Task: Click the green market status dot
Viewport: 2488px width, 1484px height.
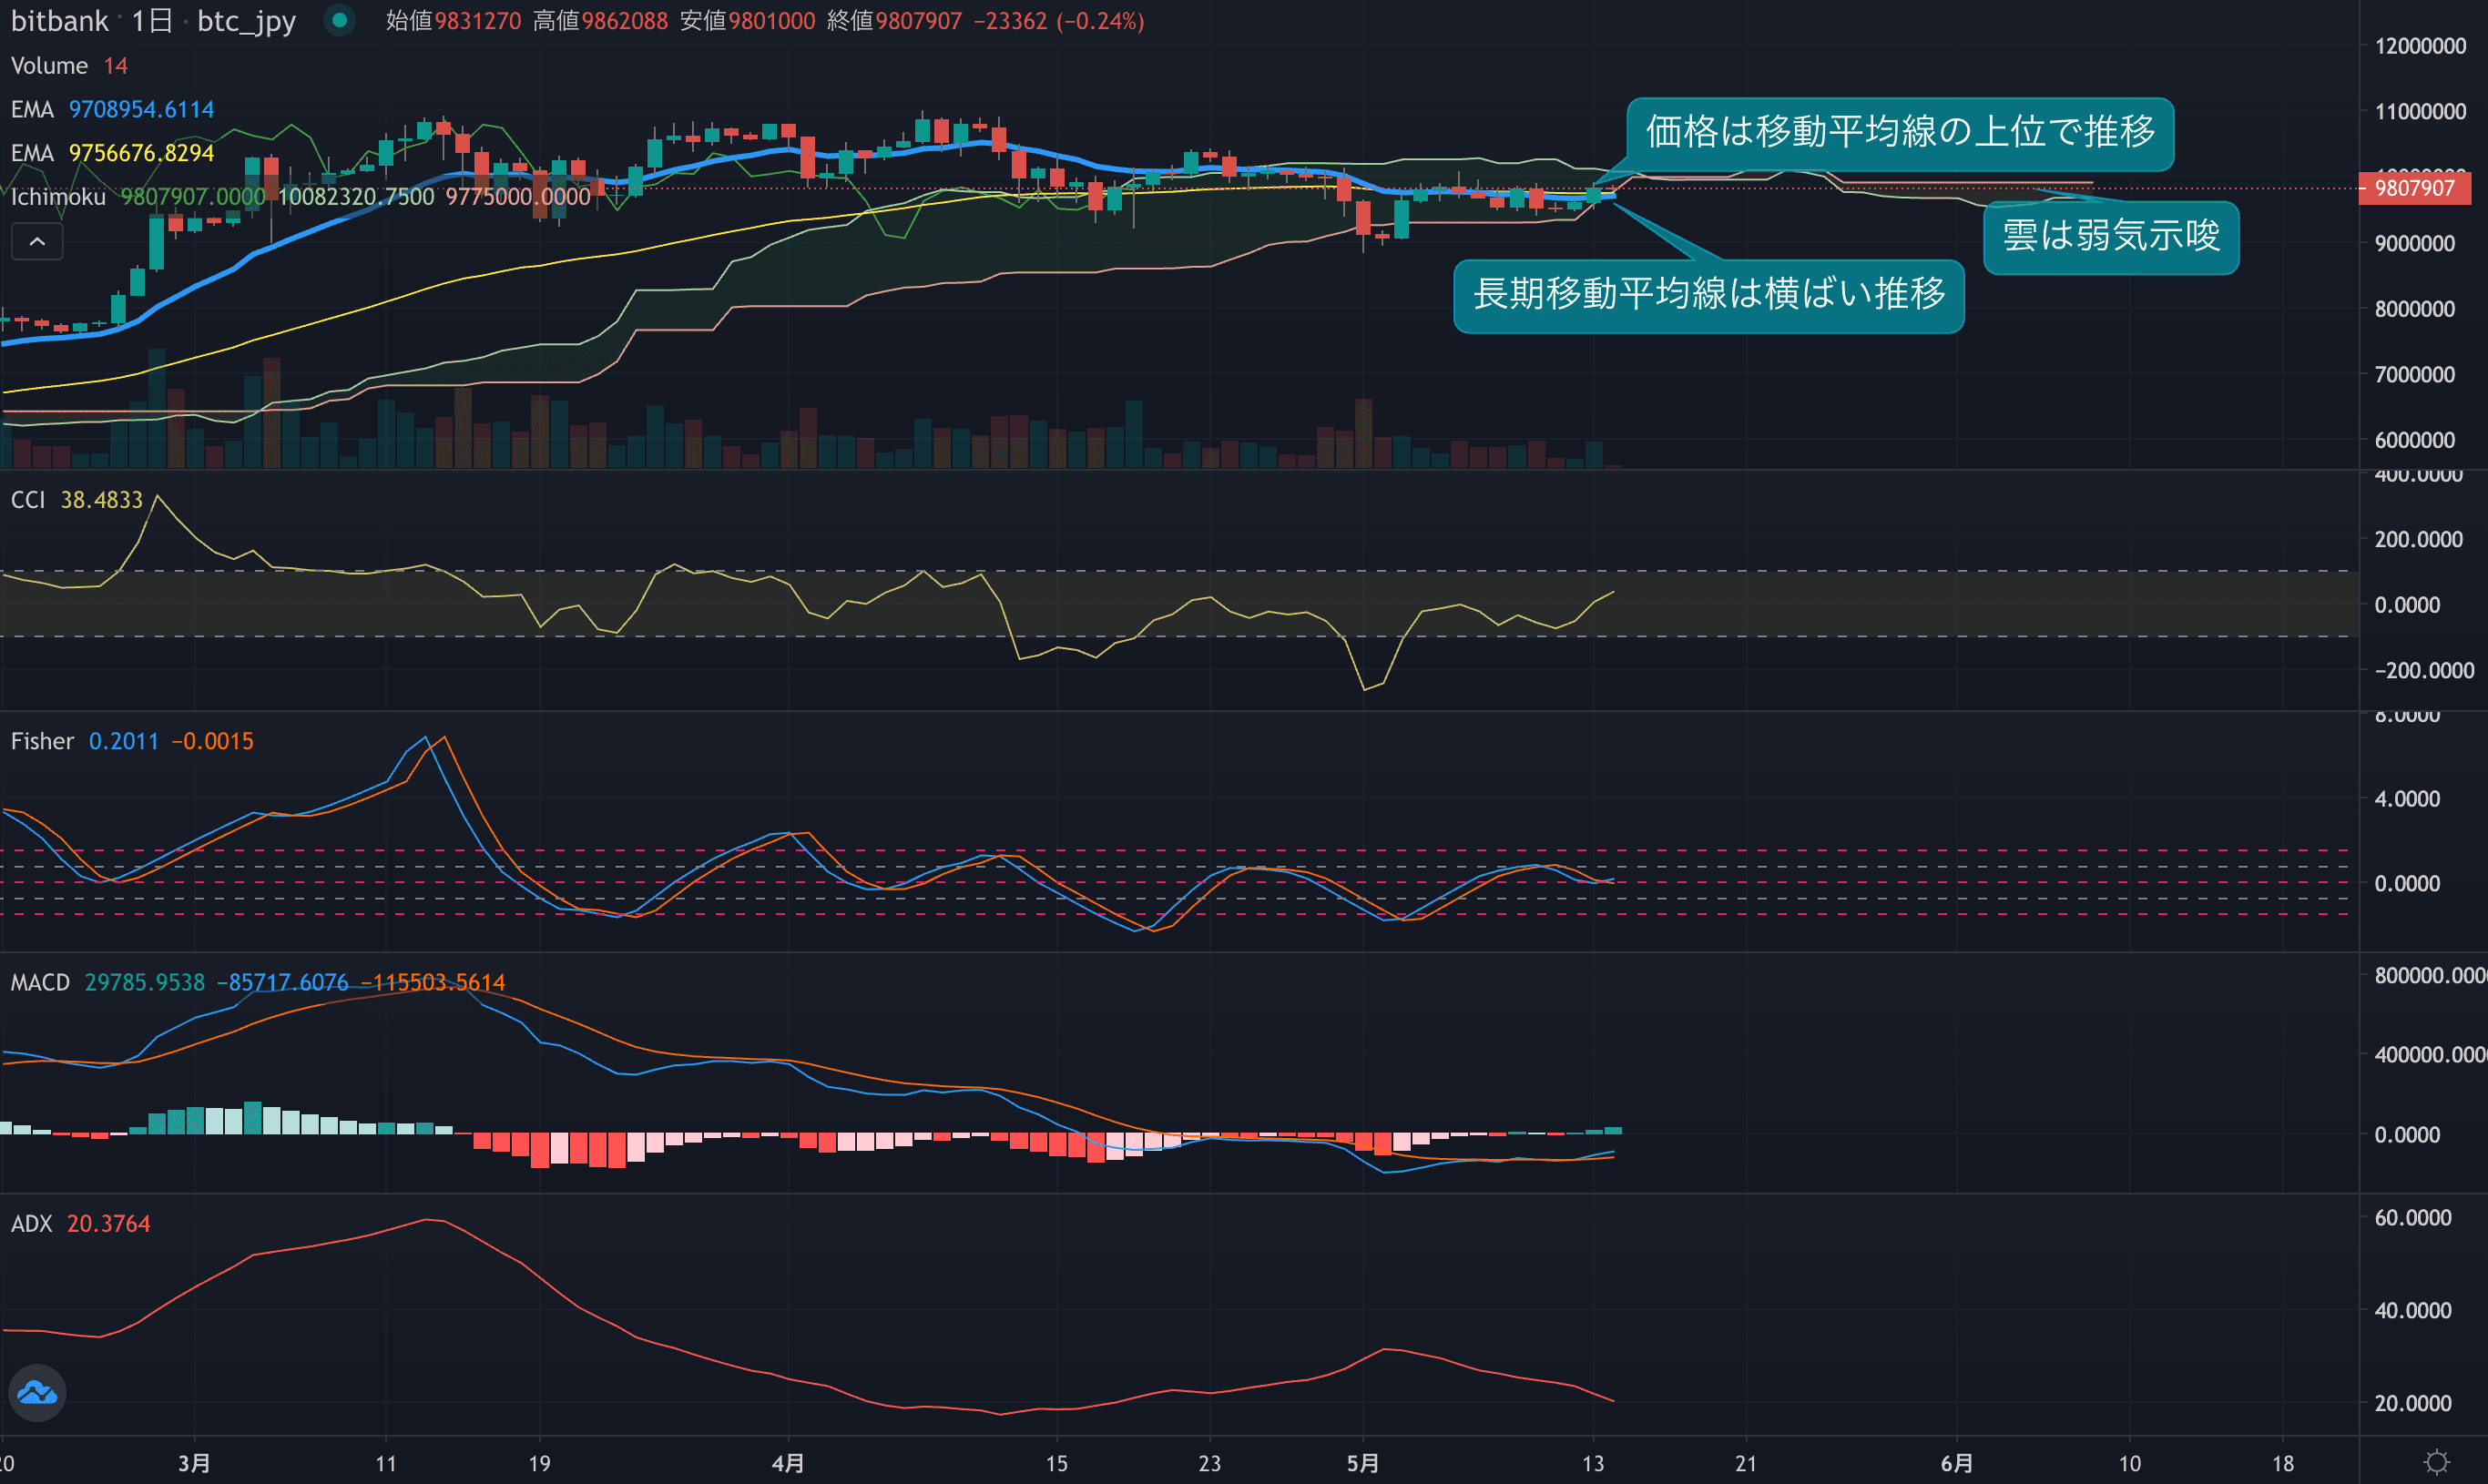Action: coord(340,20)
